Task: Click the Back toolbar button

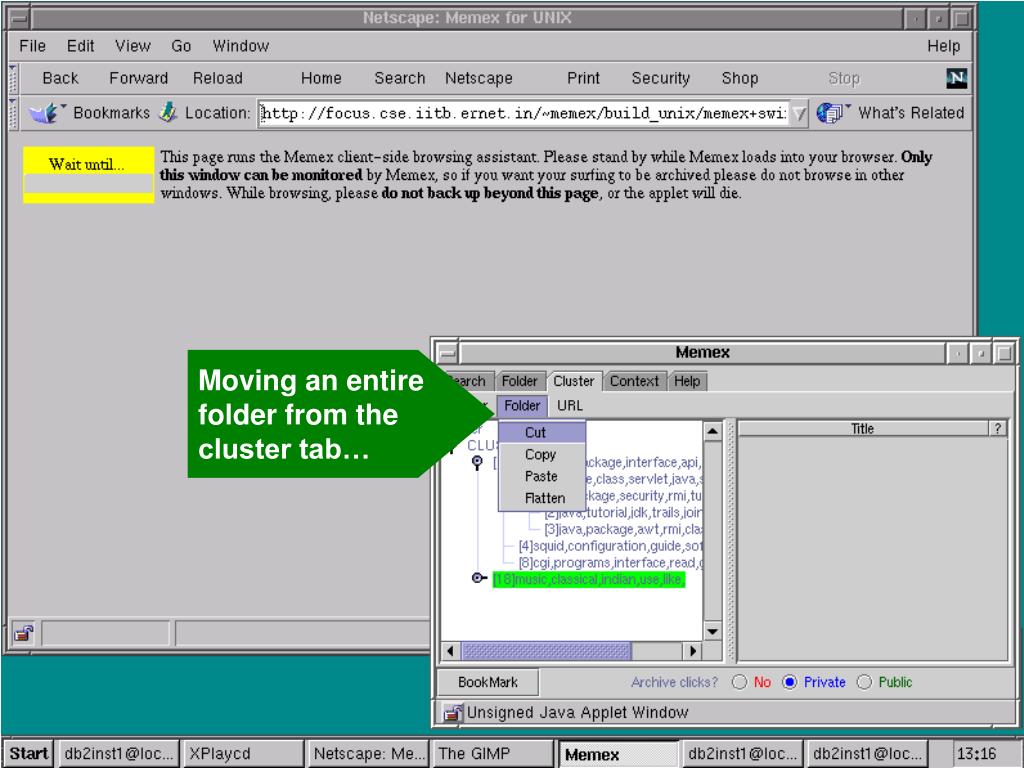Action: pos(60,78)
